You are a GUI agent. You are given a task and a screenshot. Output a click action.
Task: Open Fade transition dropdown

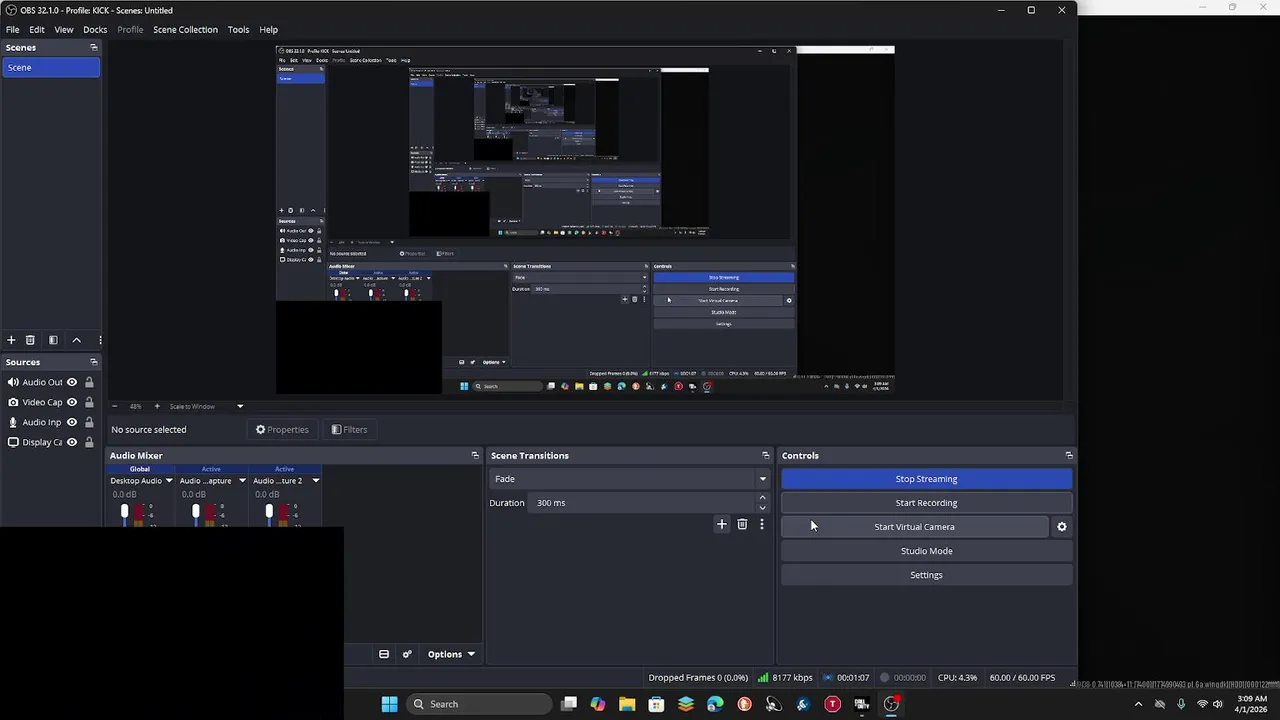(629, 479)
